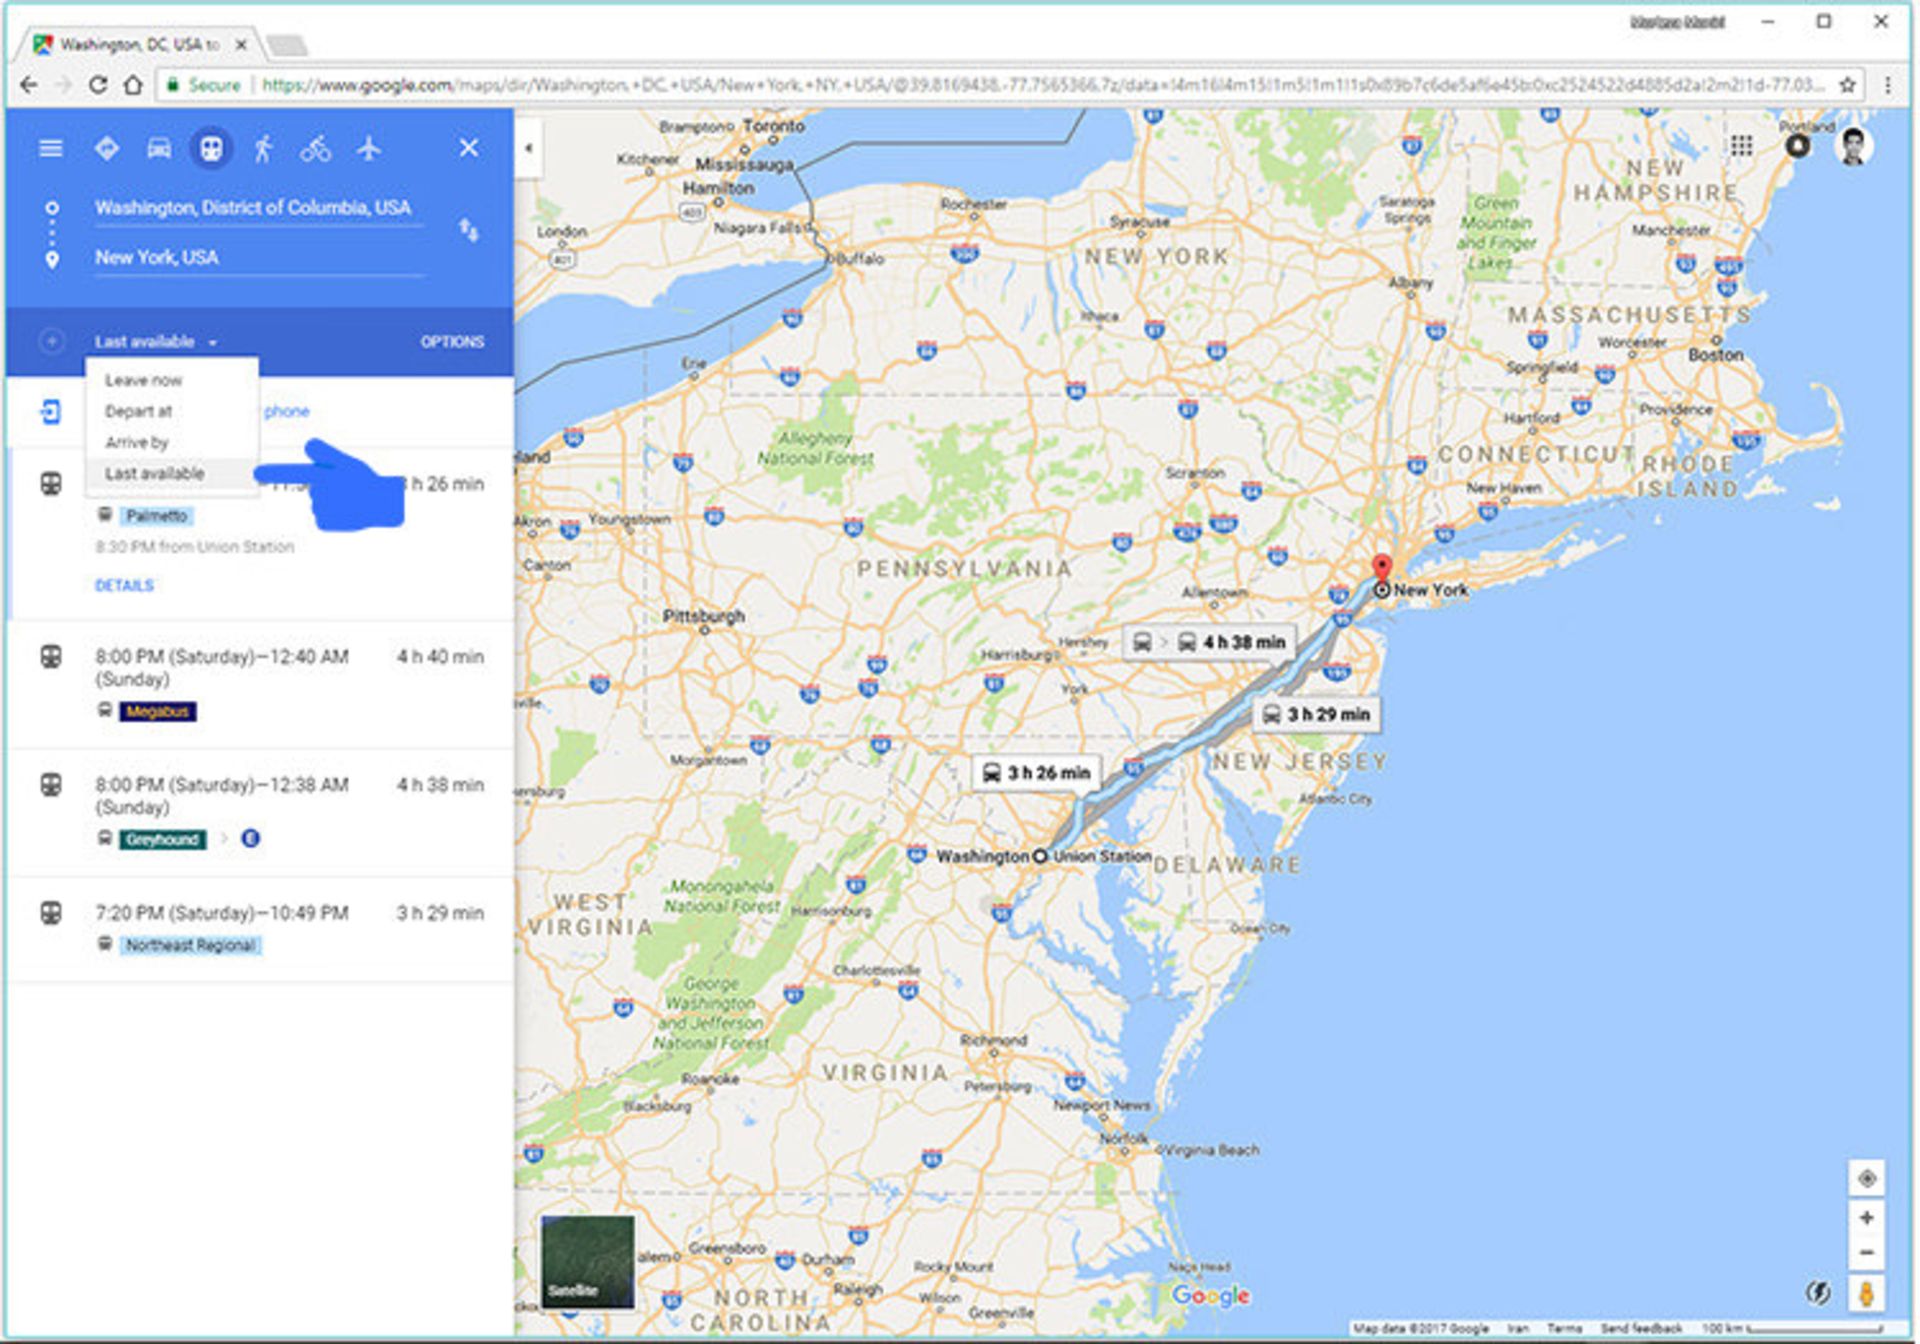This screenshot has height=1344, width=1920.
Task: Choose Depart at from the menu
Action: click(x=172, y=411)
